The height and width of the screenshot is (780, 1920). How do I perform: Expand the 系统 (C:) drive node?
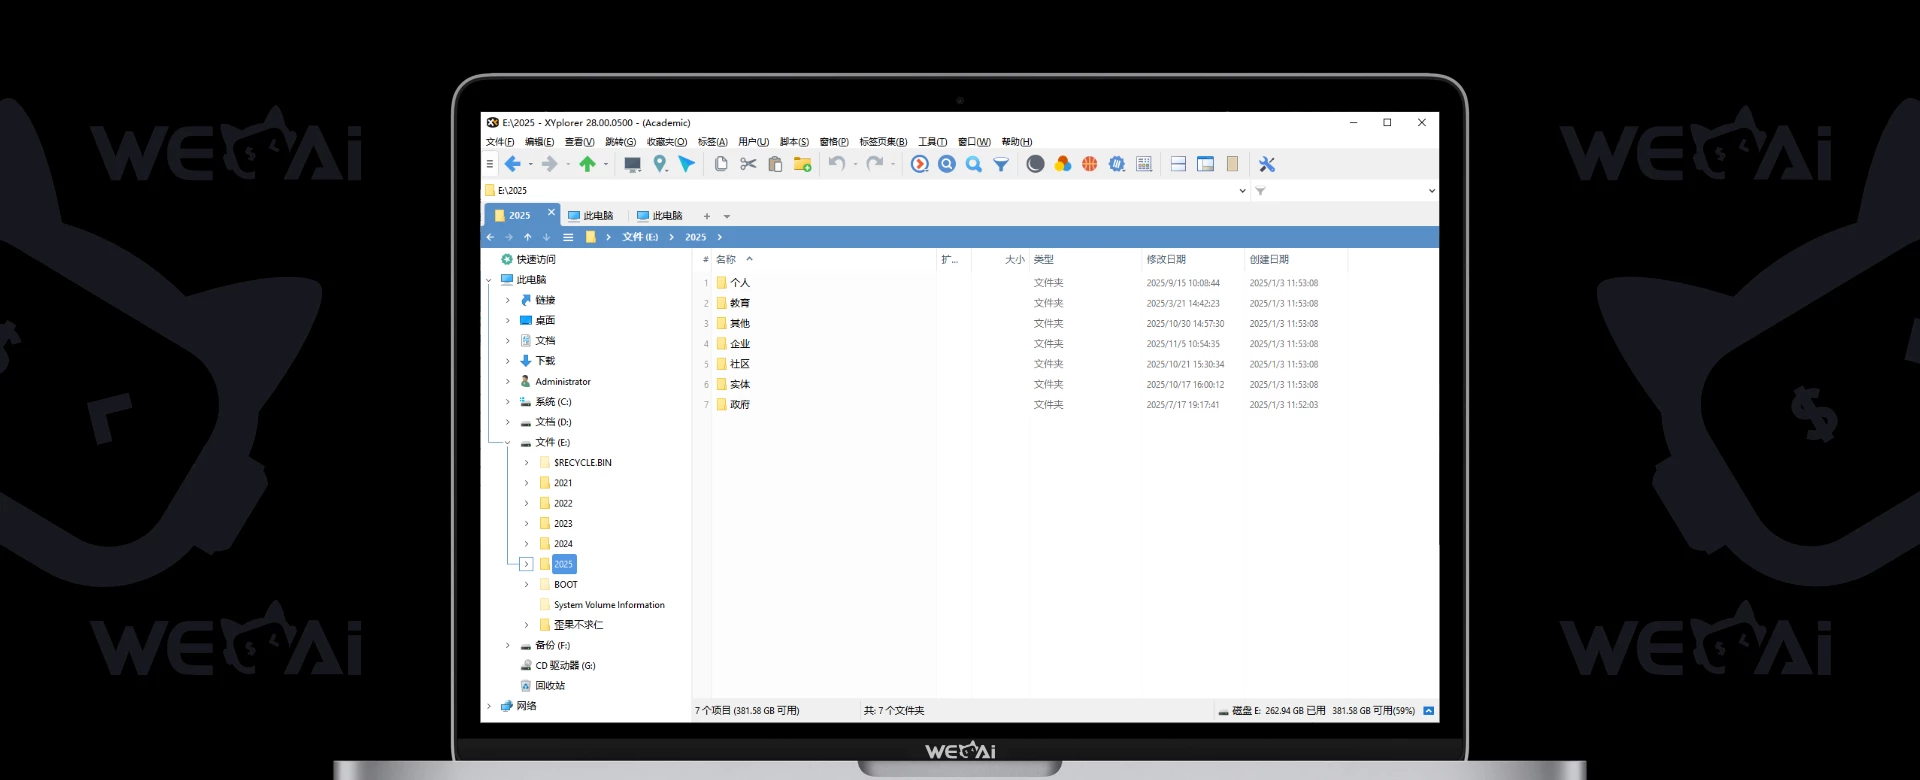coord(508,402)
